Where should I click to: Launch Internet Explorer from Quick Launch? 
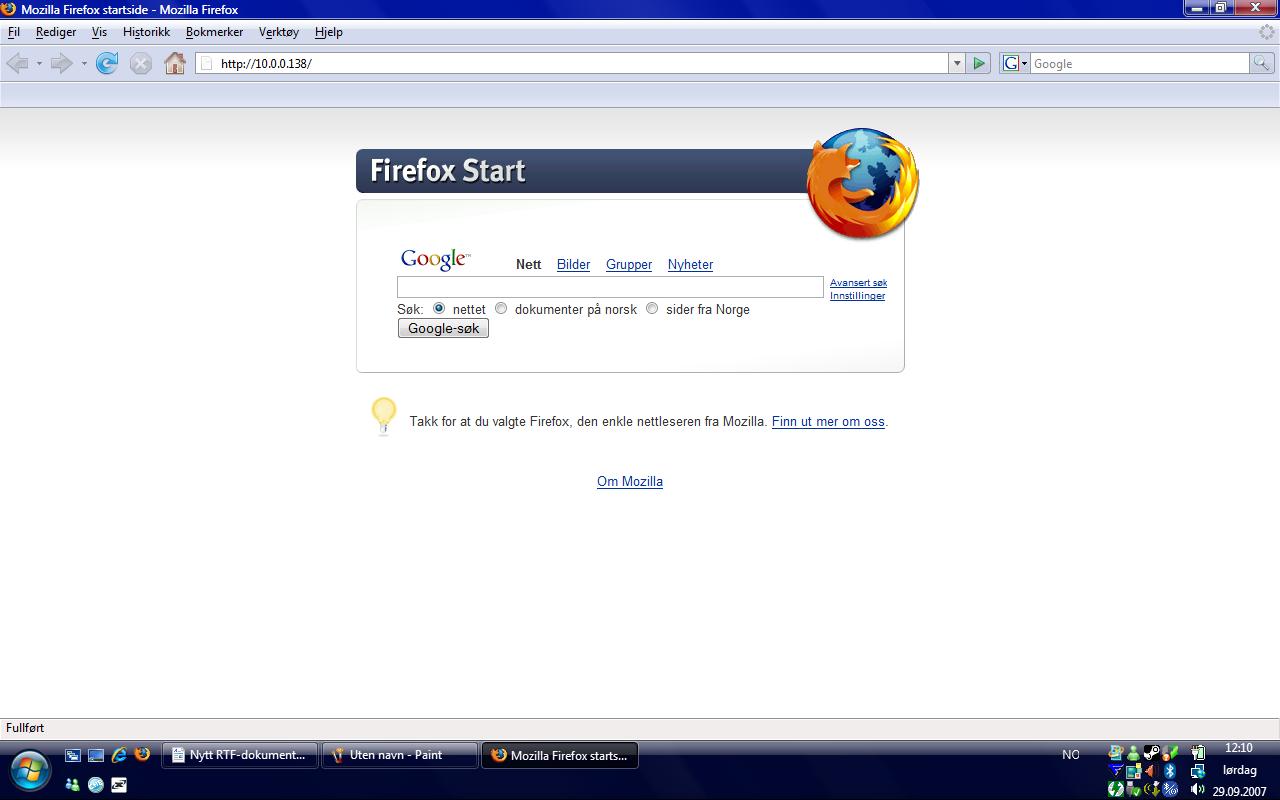[x=119, y=755]
